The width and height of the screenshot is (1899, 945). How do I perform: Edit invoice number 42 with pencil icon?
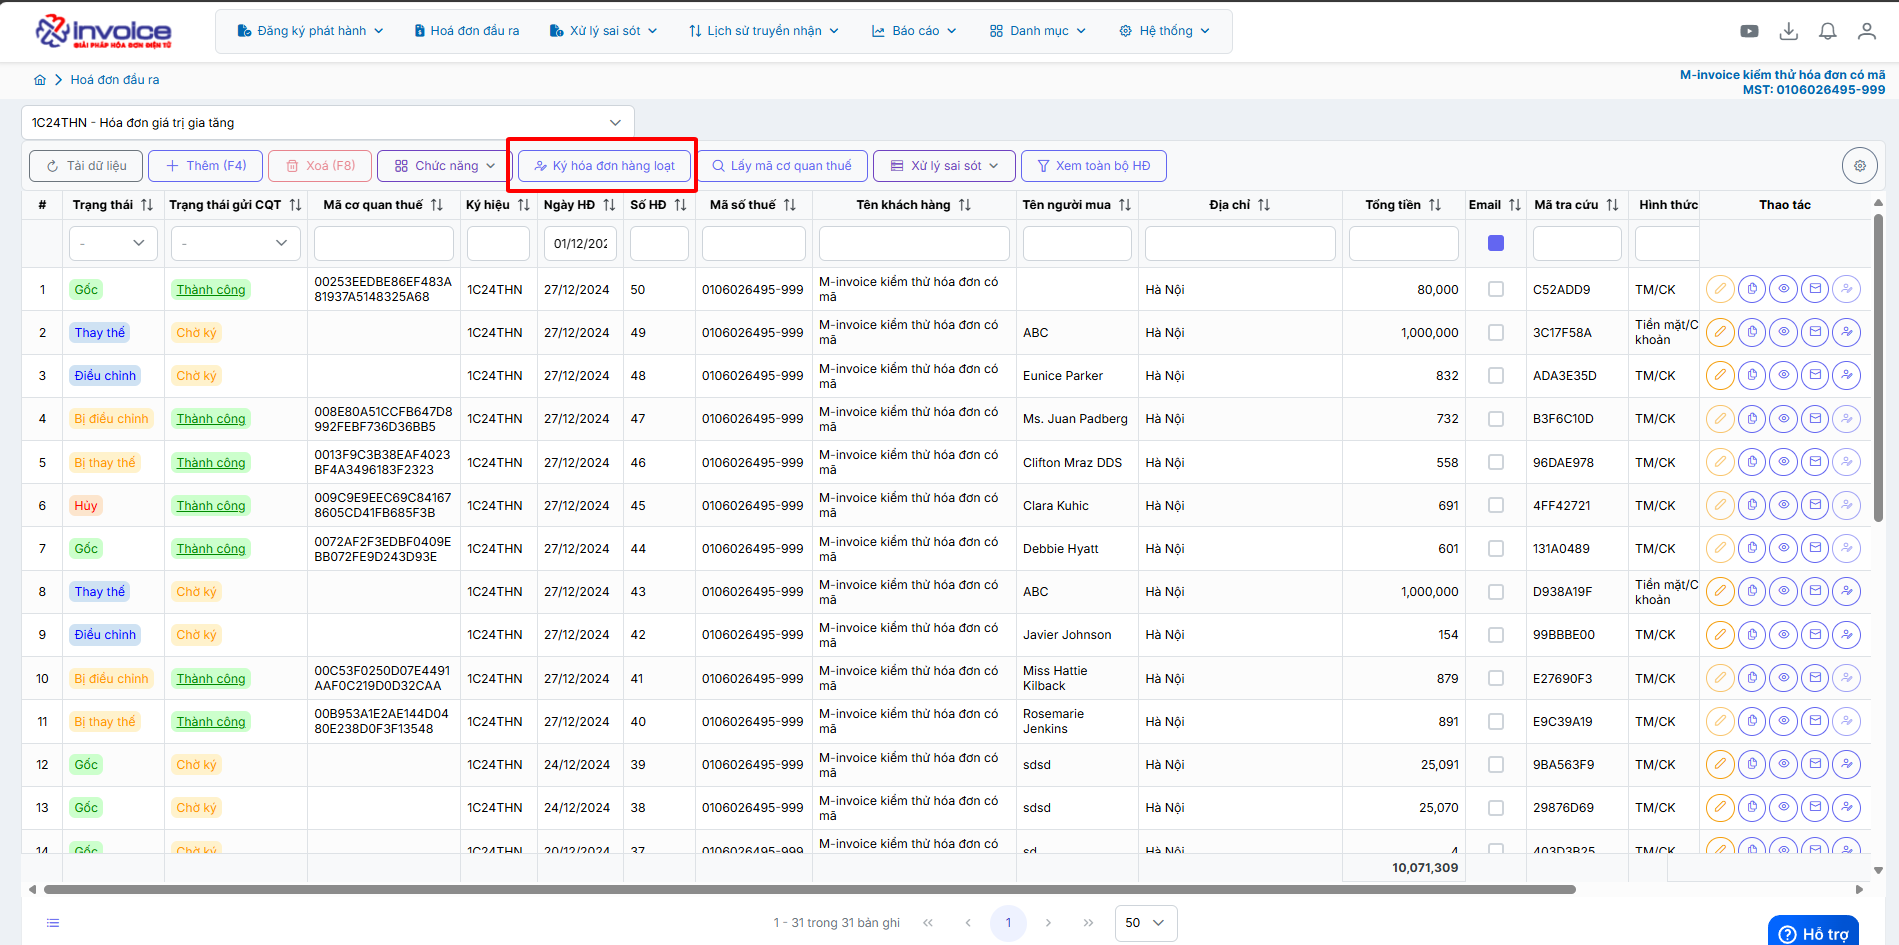tap(1720, 634)
